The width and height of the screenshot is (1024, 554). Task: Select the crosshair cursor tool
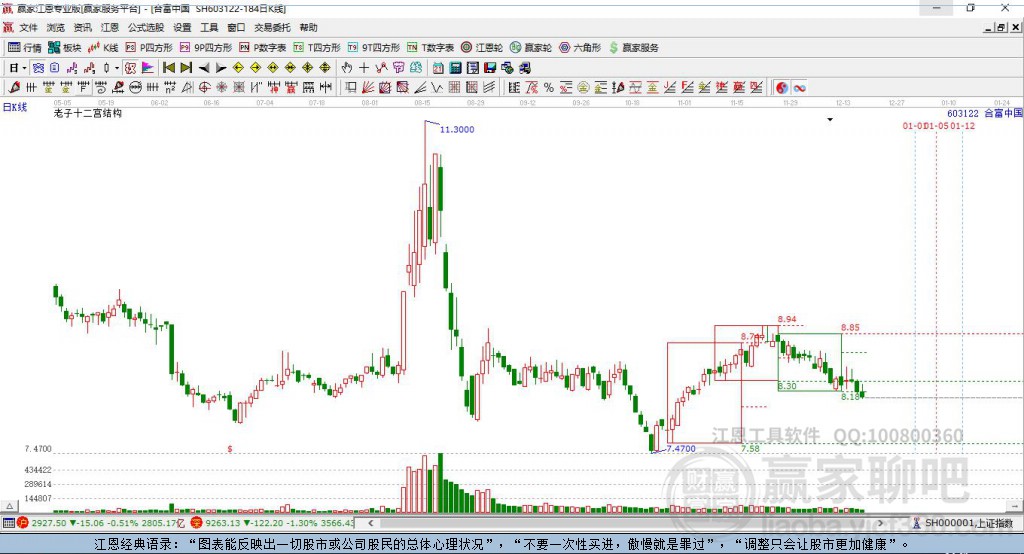click(364, 68)
